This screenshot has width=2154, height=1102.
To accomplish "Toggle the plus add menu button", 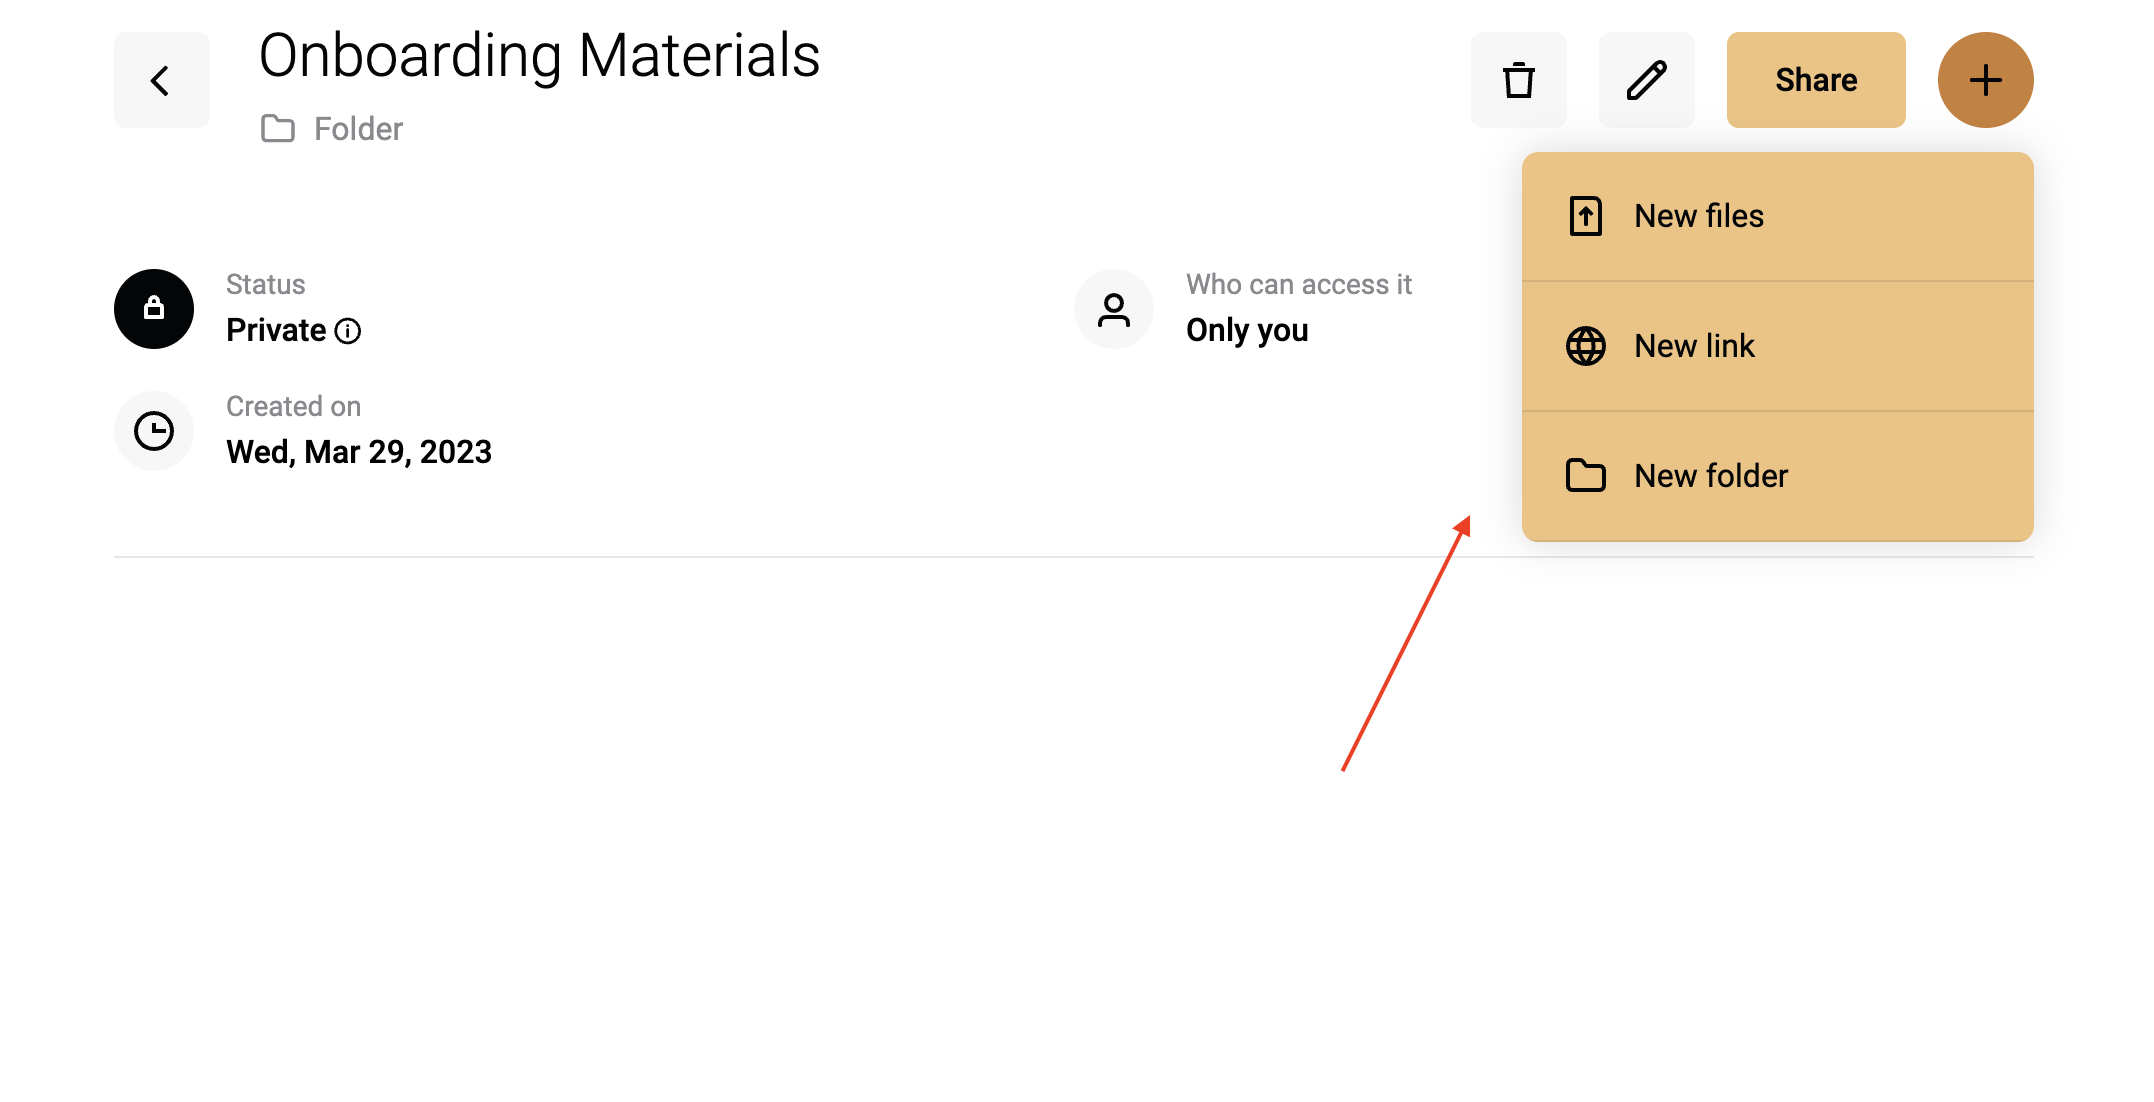I will [1985, 80].
